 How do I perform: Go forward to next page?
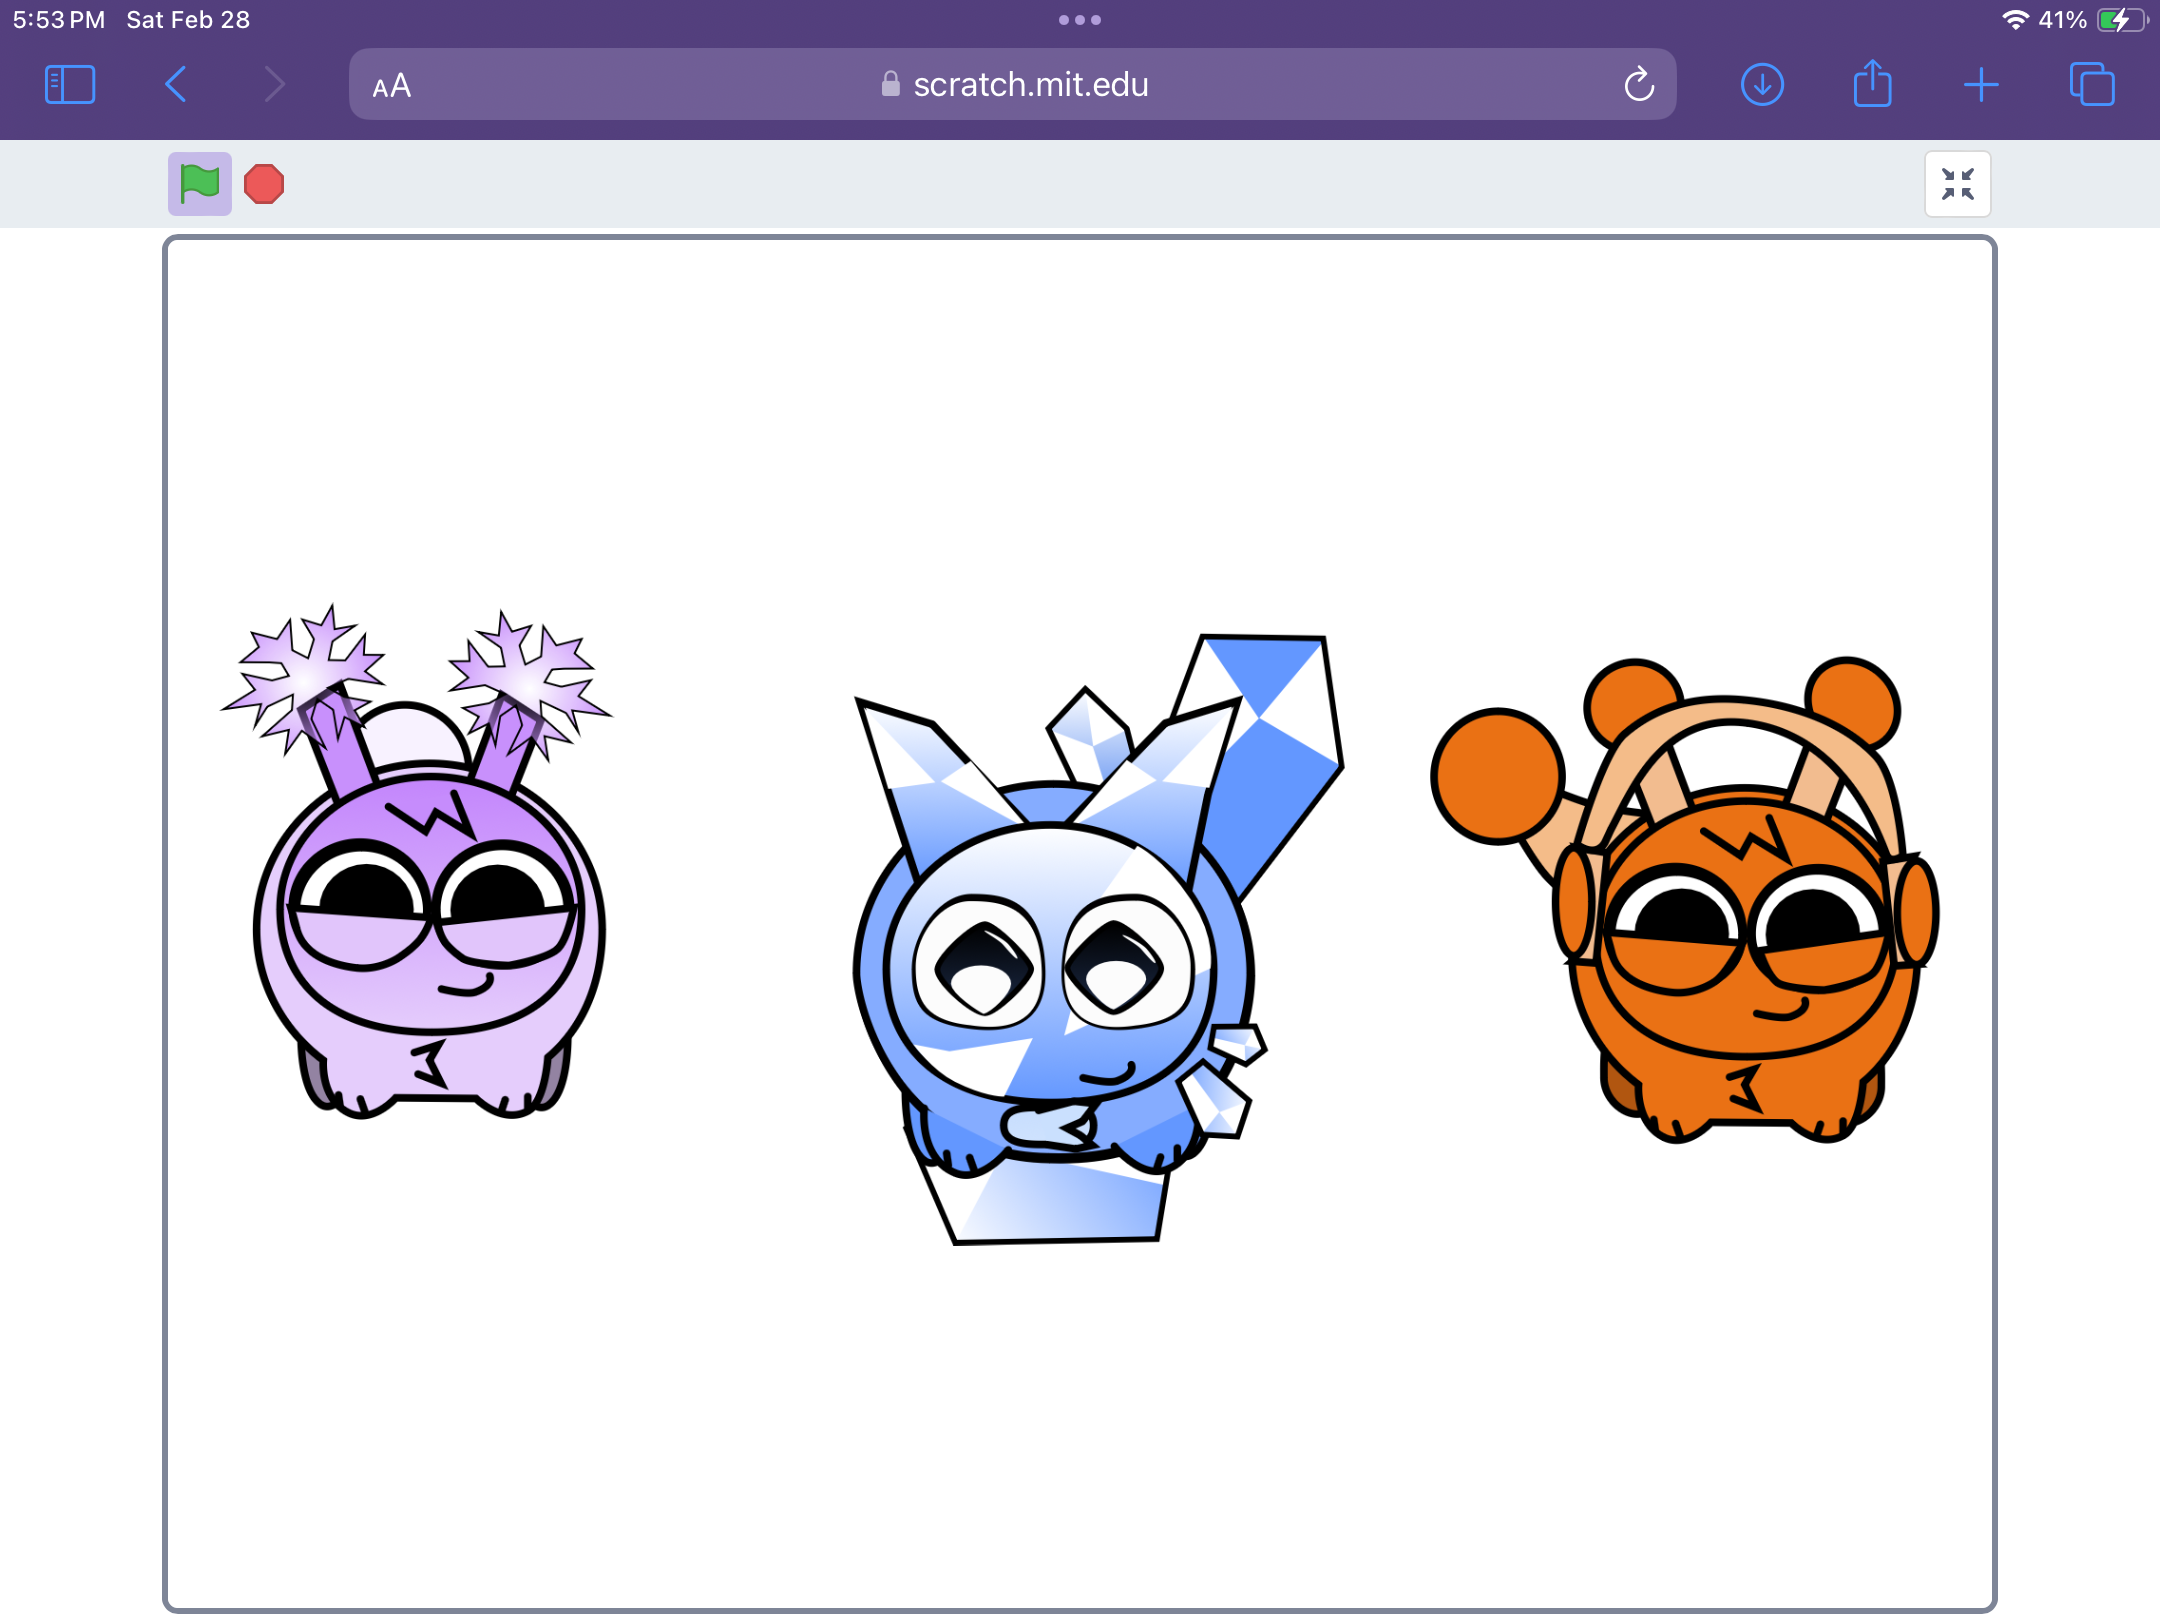point(274,85)
